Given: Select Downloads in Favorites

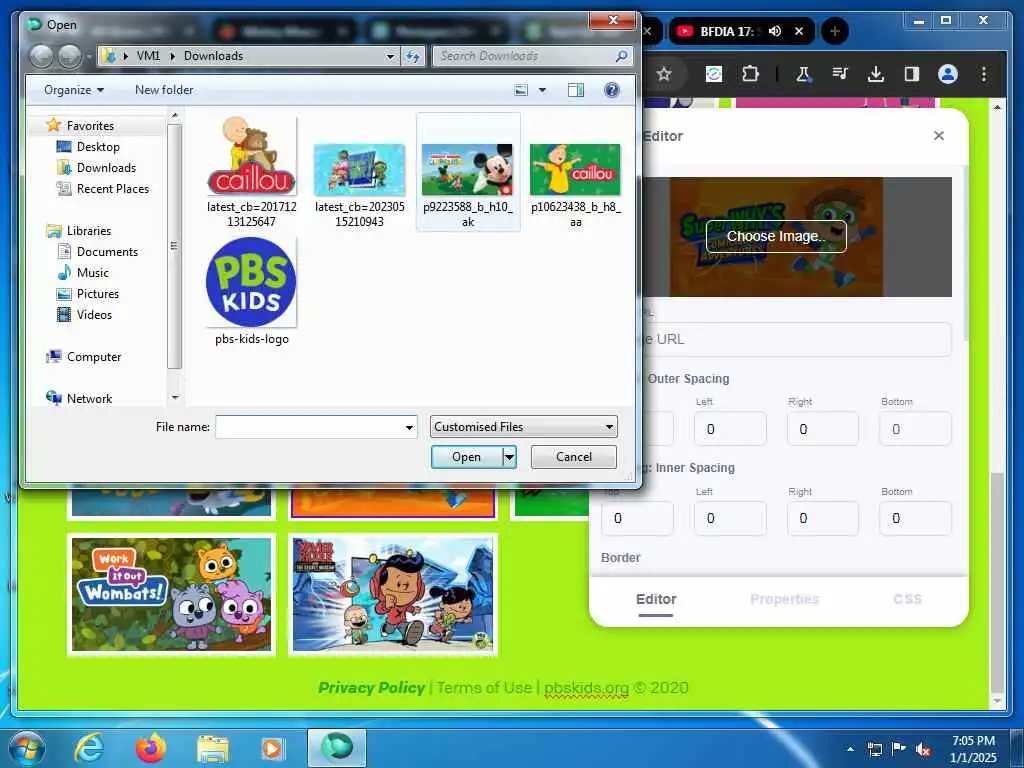Looking at the screenshot, I should point(106,168).
